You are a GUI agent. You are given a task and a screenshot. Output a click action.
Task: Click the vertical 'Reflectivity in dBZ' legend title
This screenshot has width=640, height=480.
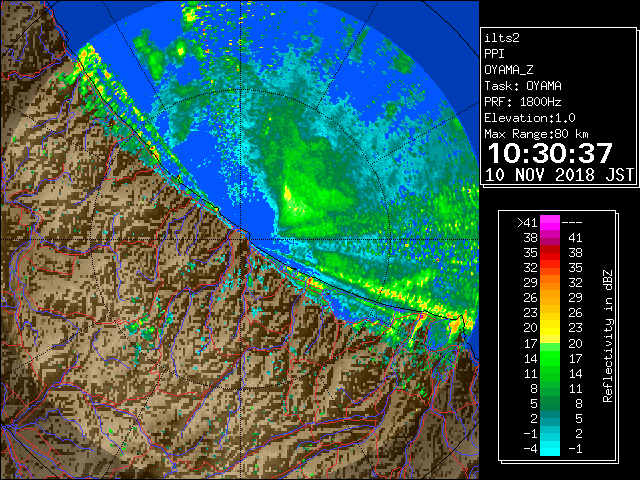[x=608, y=336]
